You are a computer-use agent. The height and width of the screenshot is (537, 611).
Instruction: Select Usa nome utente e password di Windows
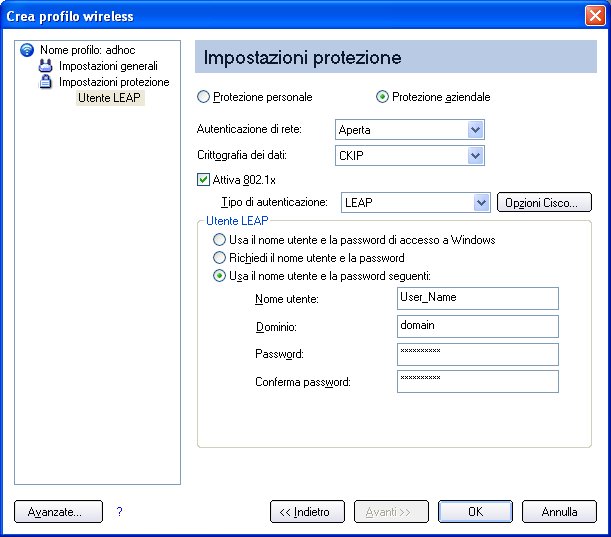pyautogui.click(x=219, y=240)
